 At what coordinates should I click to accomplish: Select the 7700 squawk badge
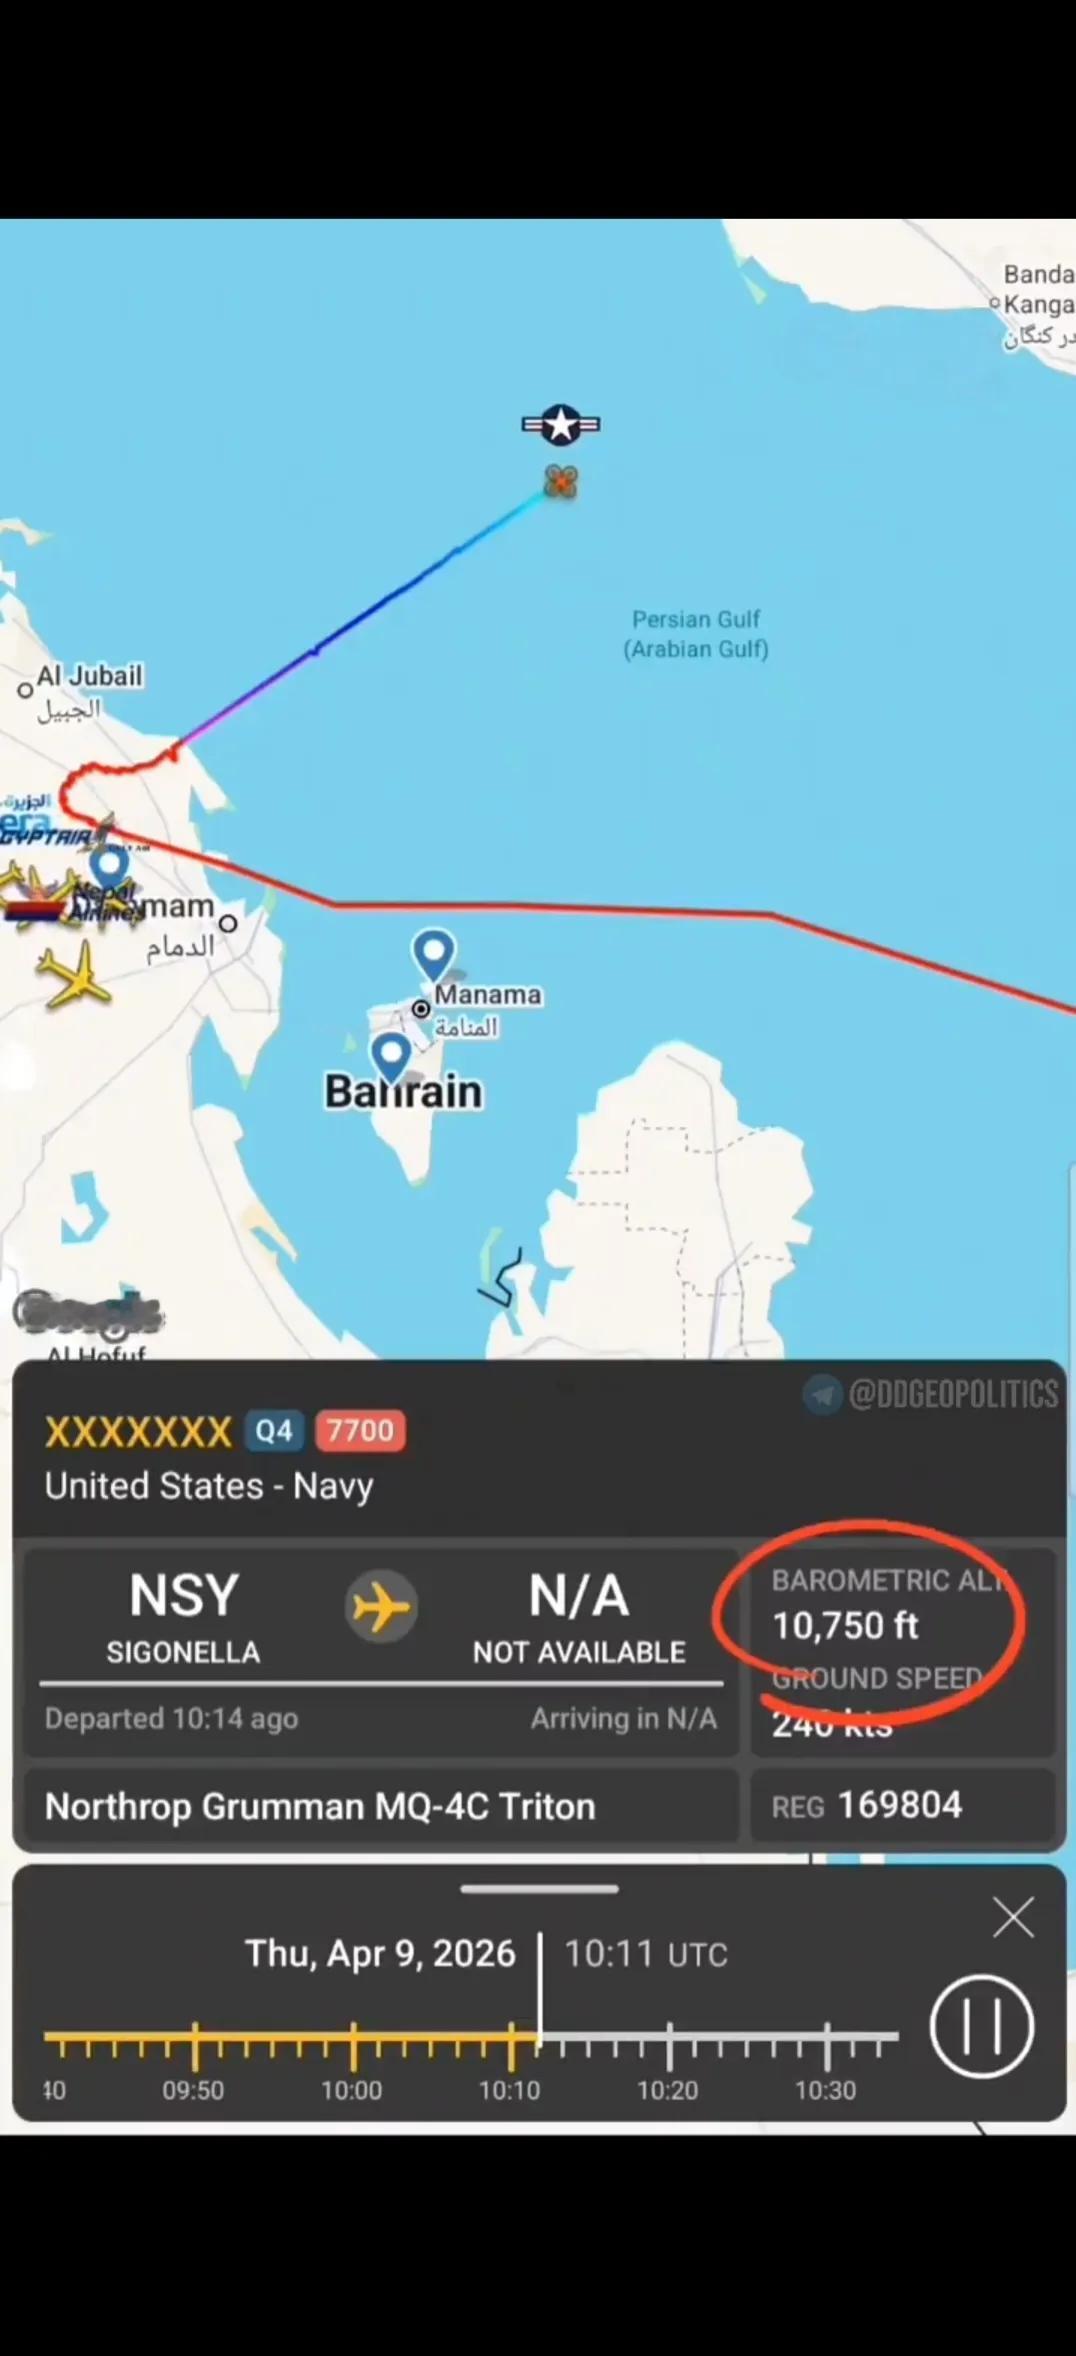(361, 1430)
